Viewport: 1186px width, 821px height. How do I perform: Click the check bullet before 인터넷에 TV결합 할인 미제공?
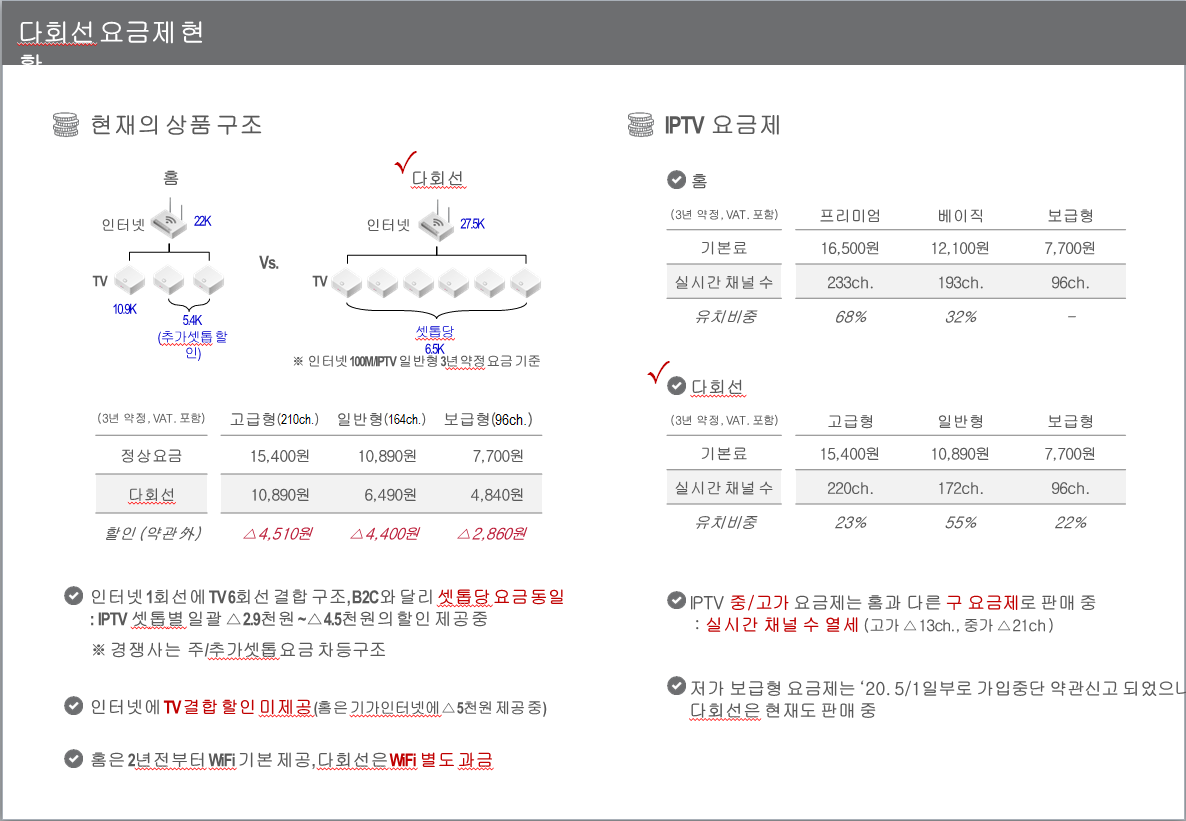(x=73, y=706)
